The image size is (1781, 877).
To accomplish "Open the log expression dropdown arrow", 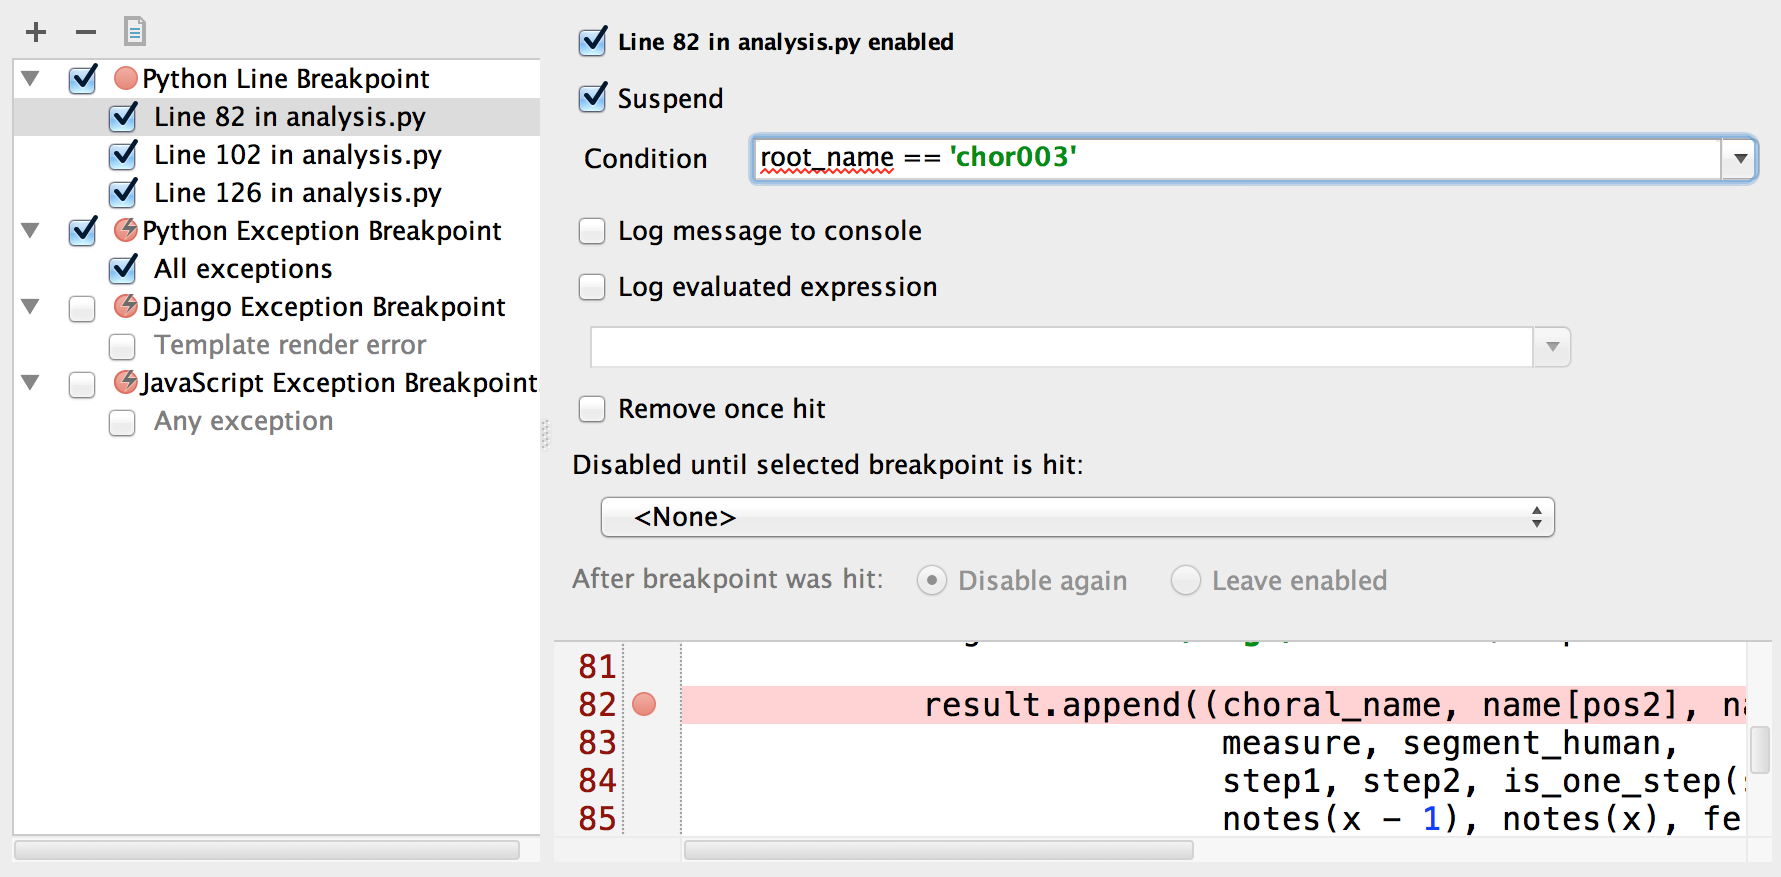I will 1552,347.
